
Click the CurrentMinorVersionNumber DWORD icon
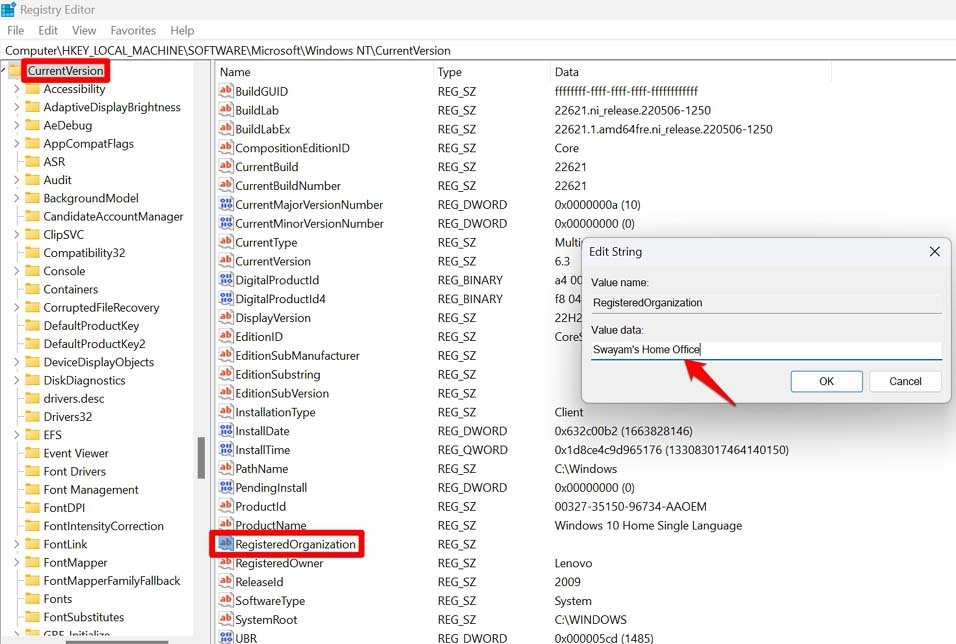click(x=226, y=223)
